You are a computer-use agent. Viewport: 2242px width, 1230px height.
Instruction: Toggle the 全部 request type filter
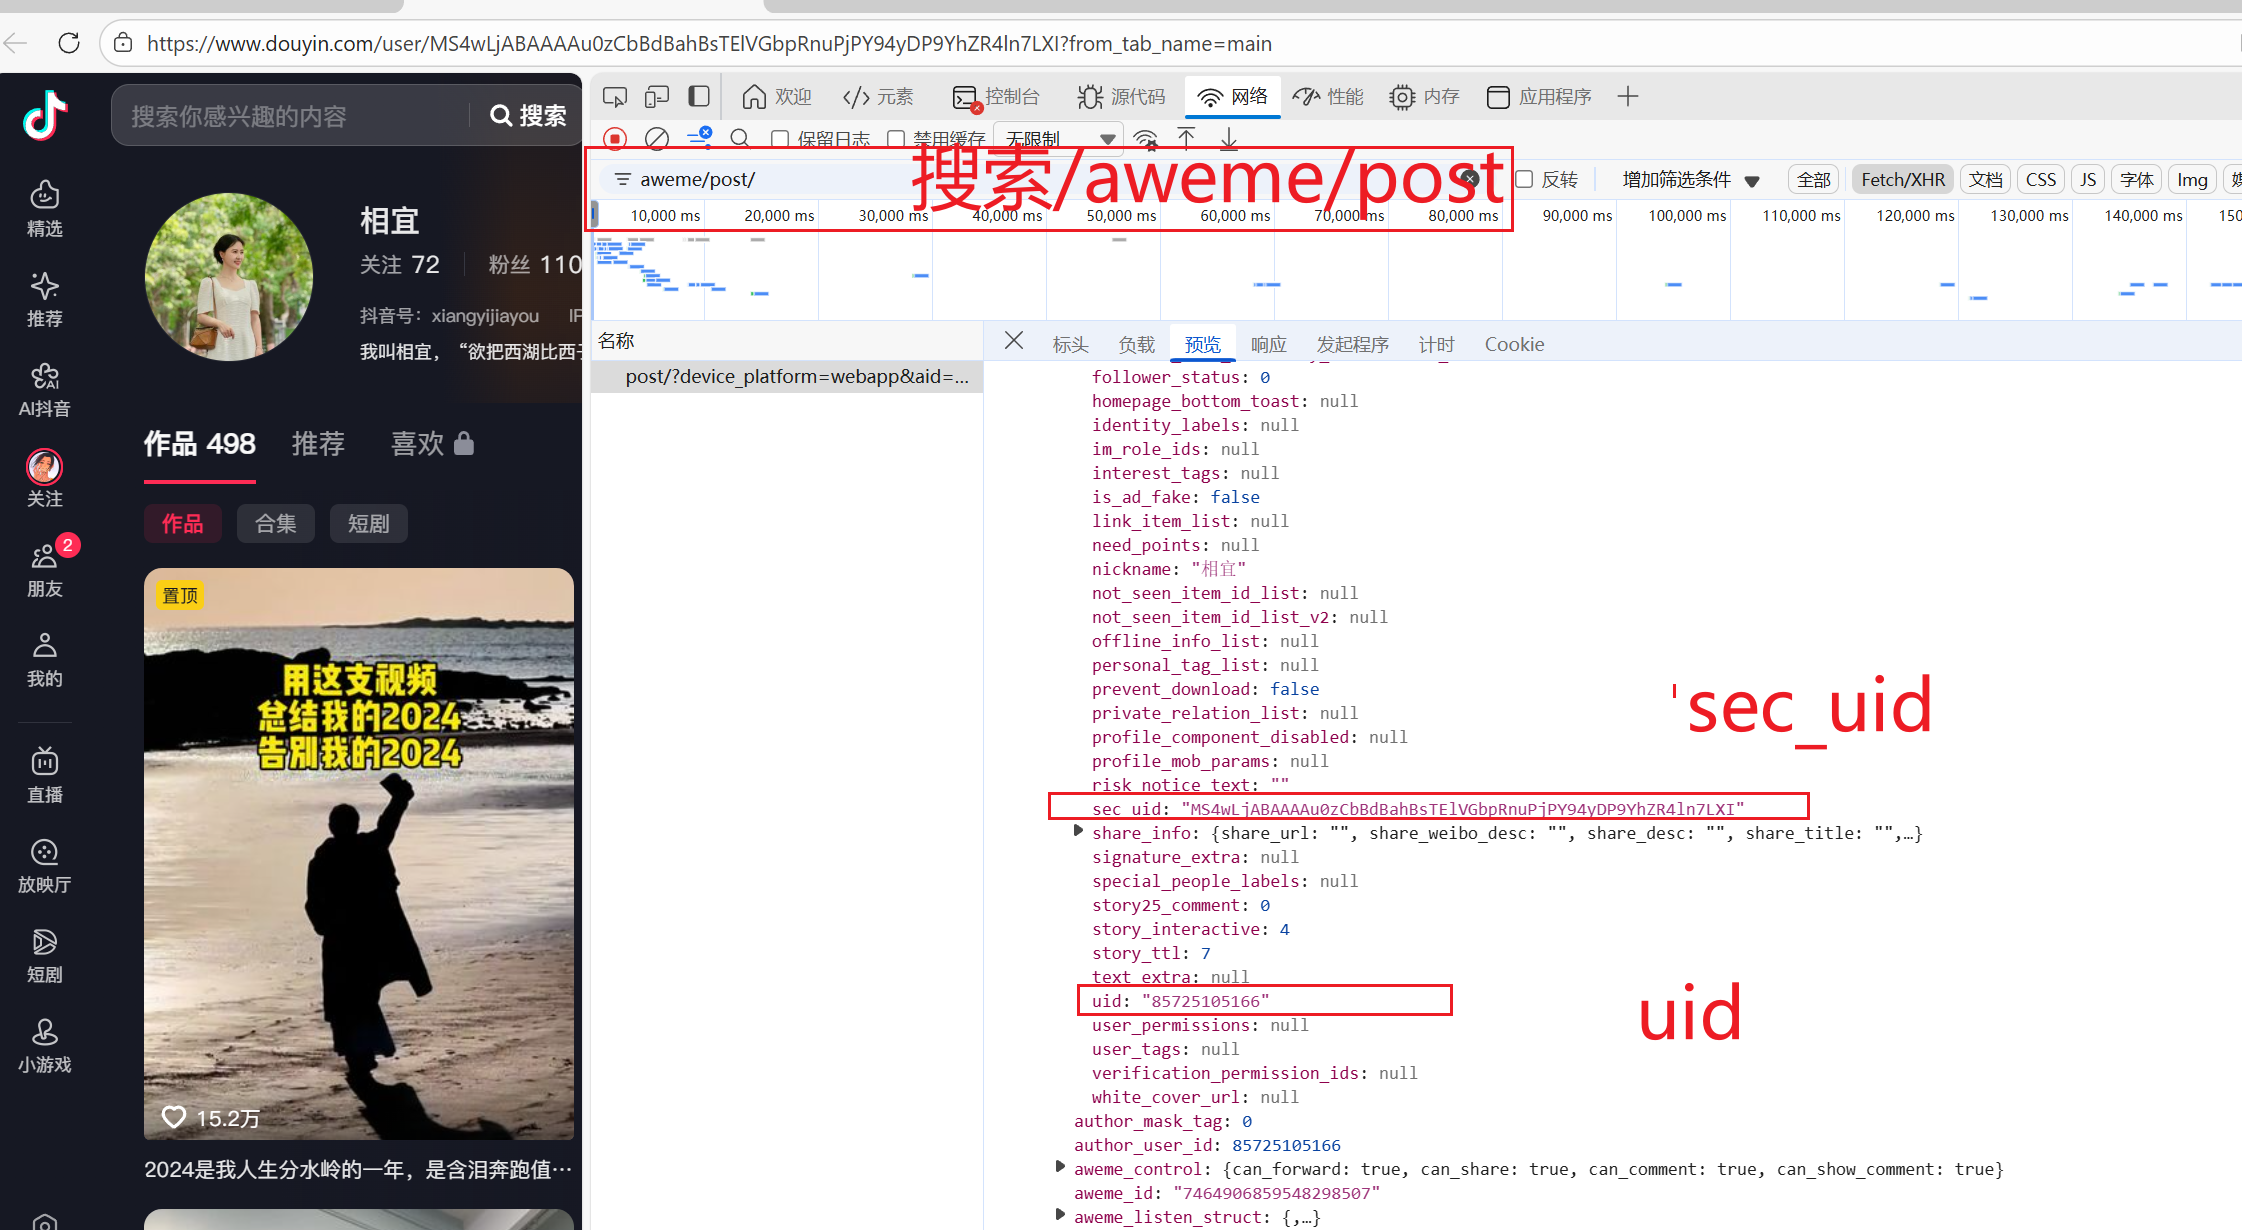(1814, 179)
